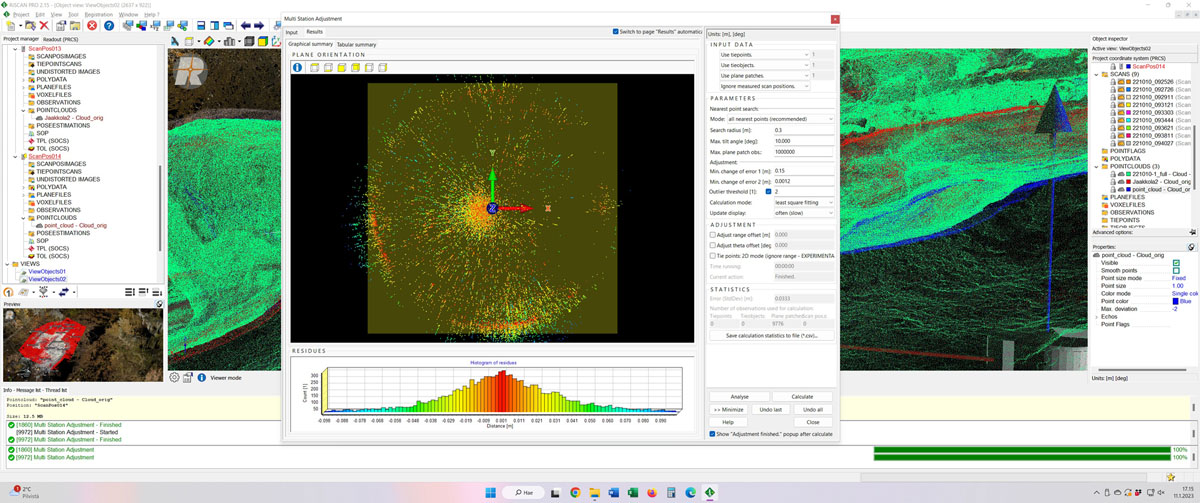Select the first plane orientation cube icon
The image size is (1200, 503).
(314, 68)
